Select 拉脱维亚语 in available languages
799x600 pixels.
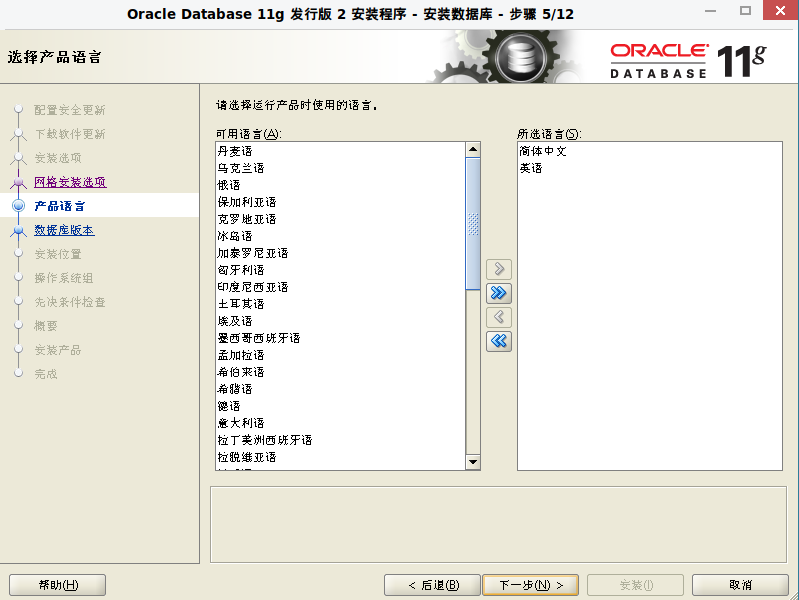point(340,457)
